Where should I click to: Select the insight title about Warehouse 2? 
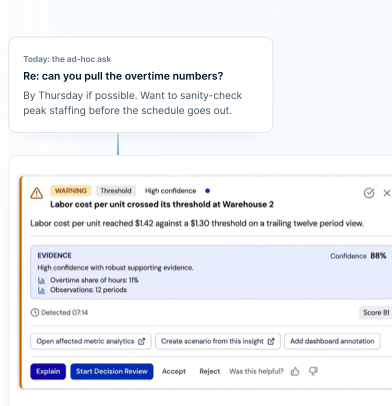[x=162, y=204]
